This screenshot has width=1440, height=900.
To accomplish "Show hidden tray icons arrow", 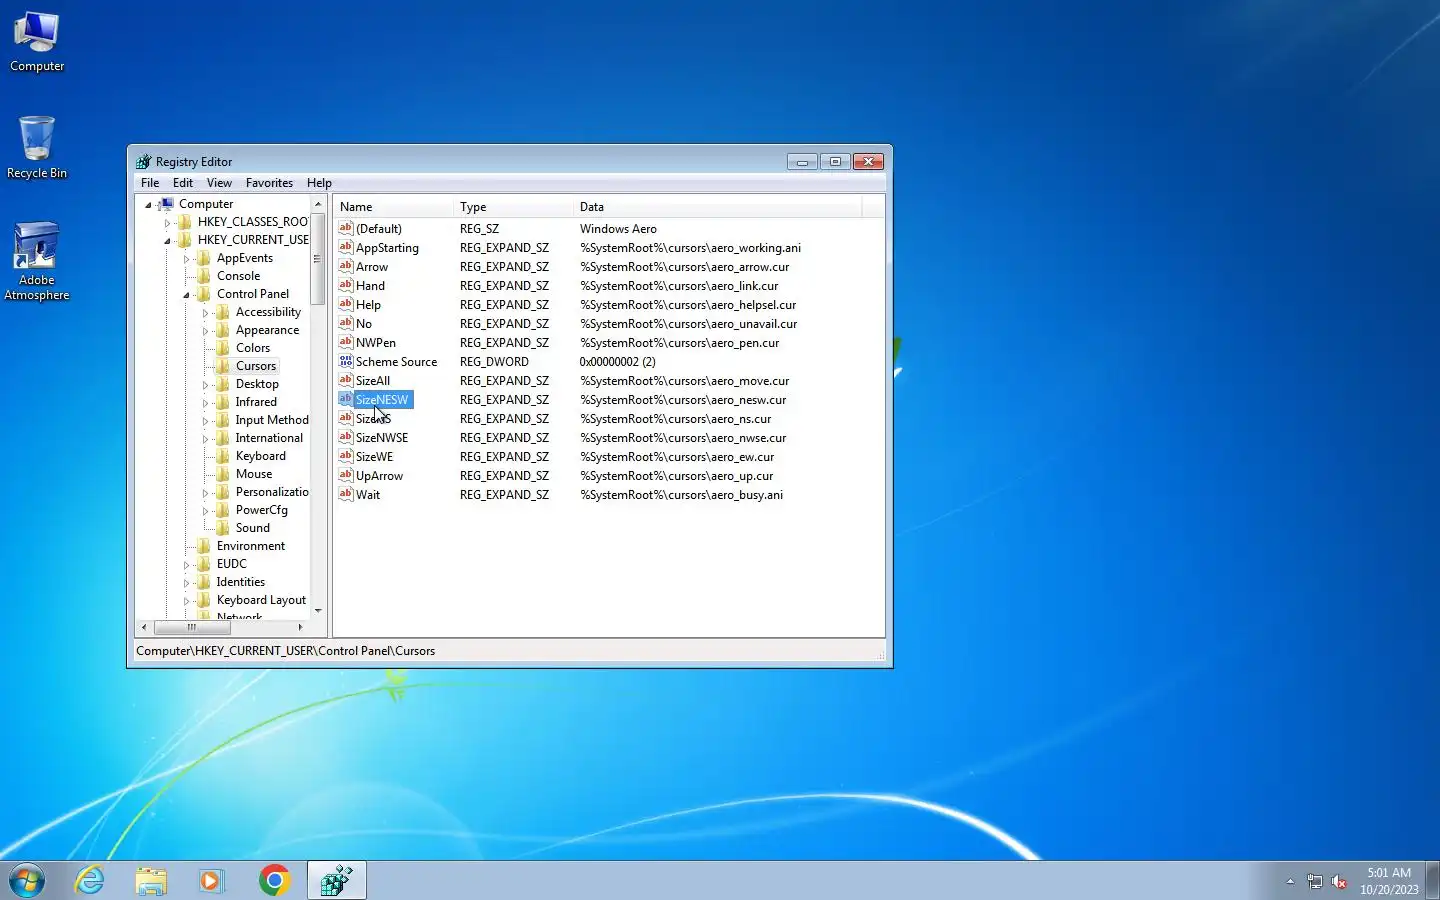I will pos(1290,882).
